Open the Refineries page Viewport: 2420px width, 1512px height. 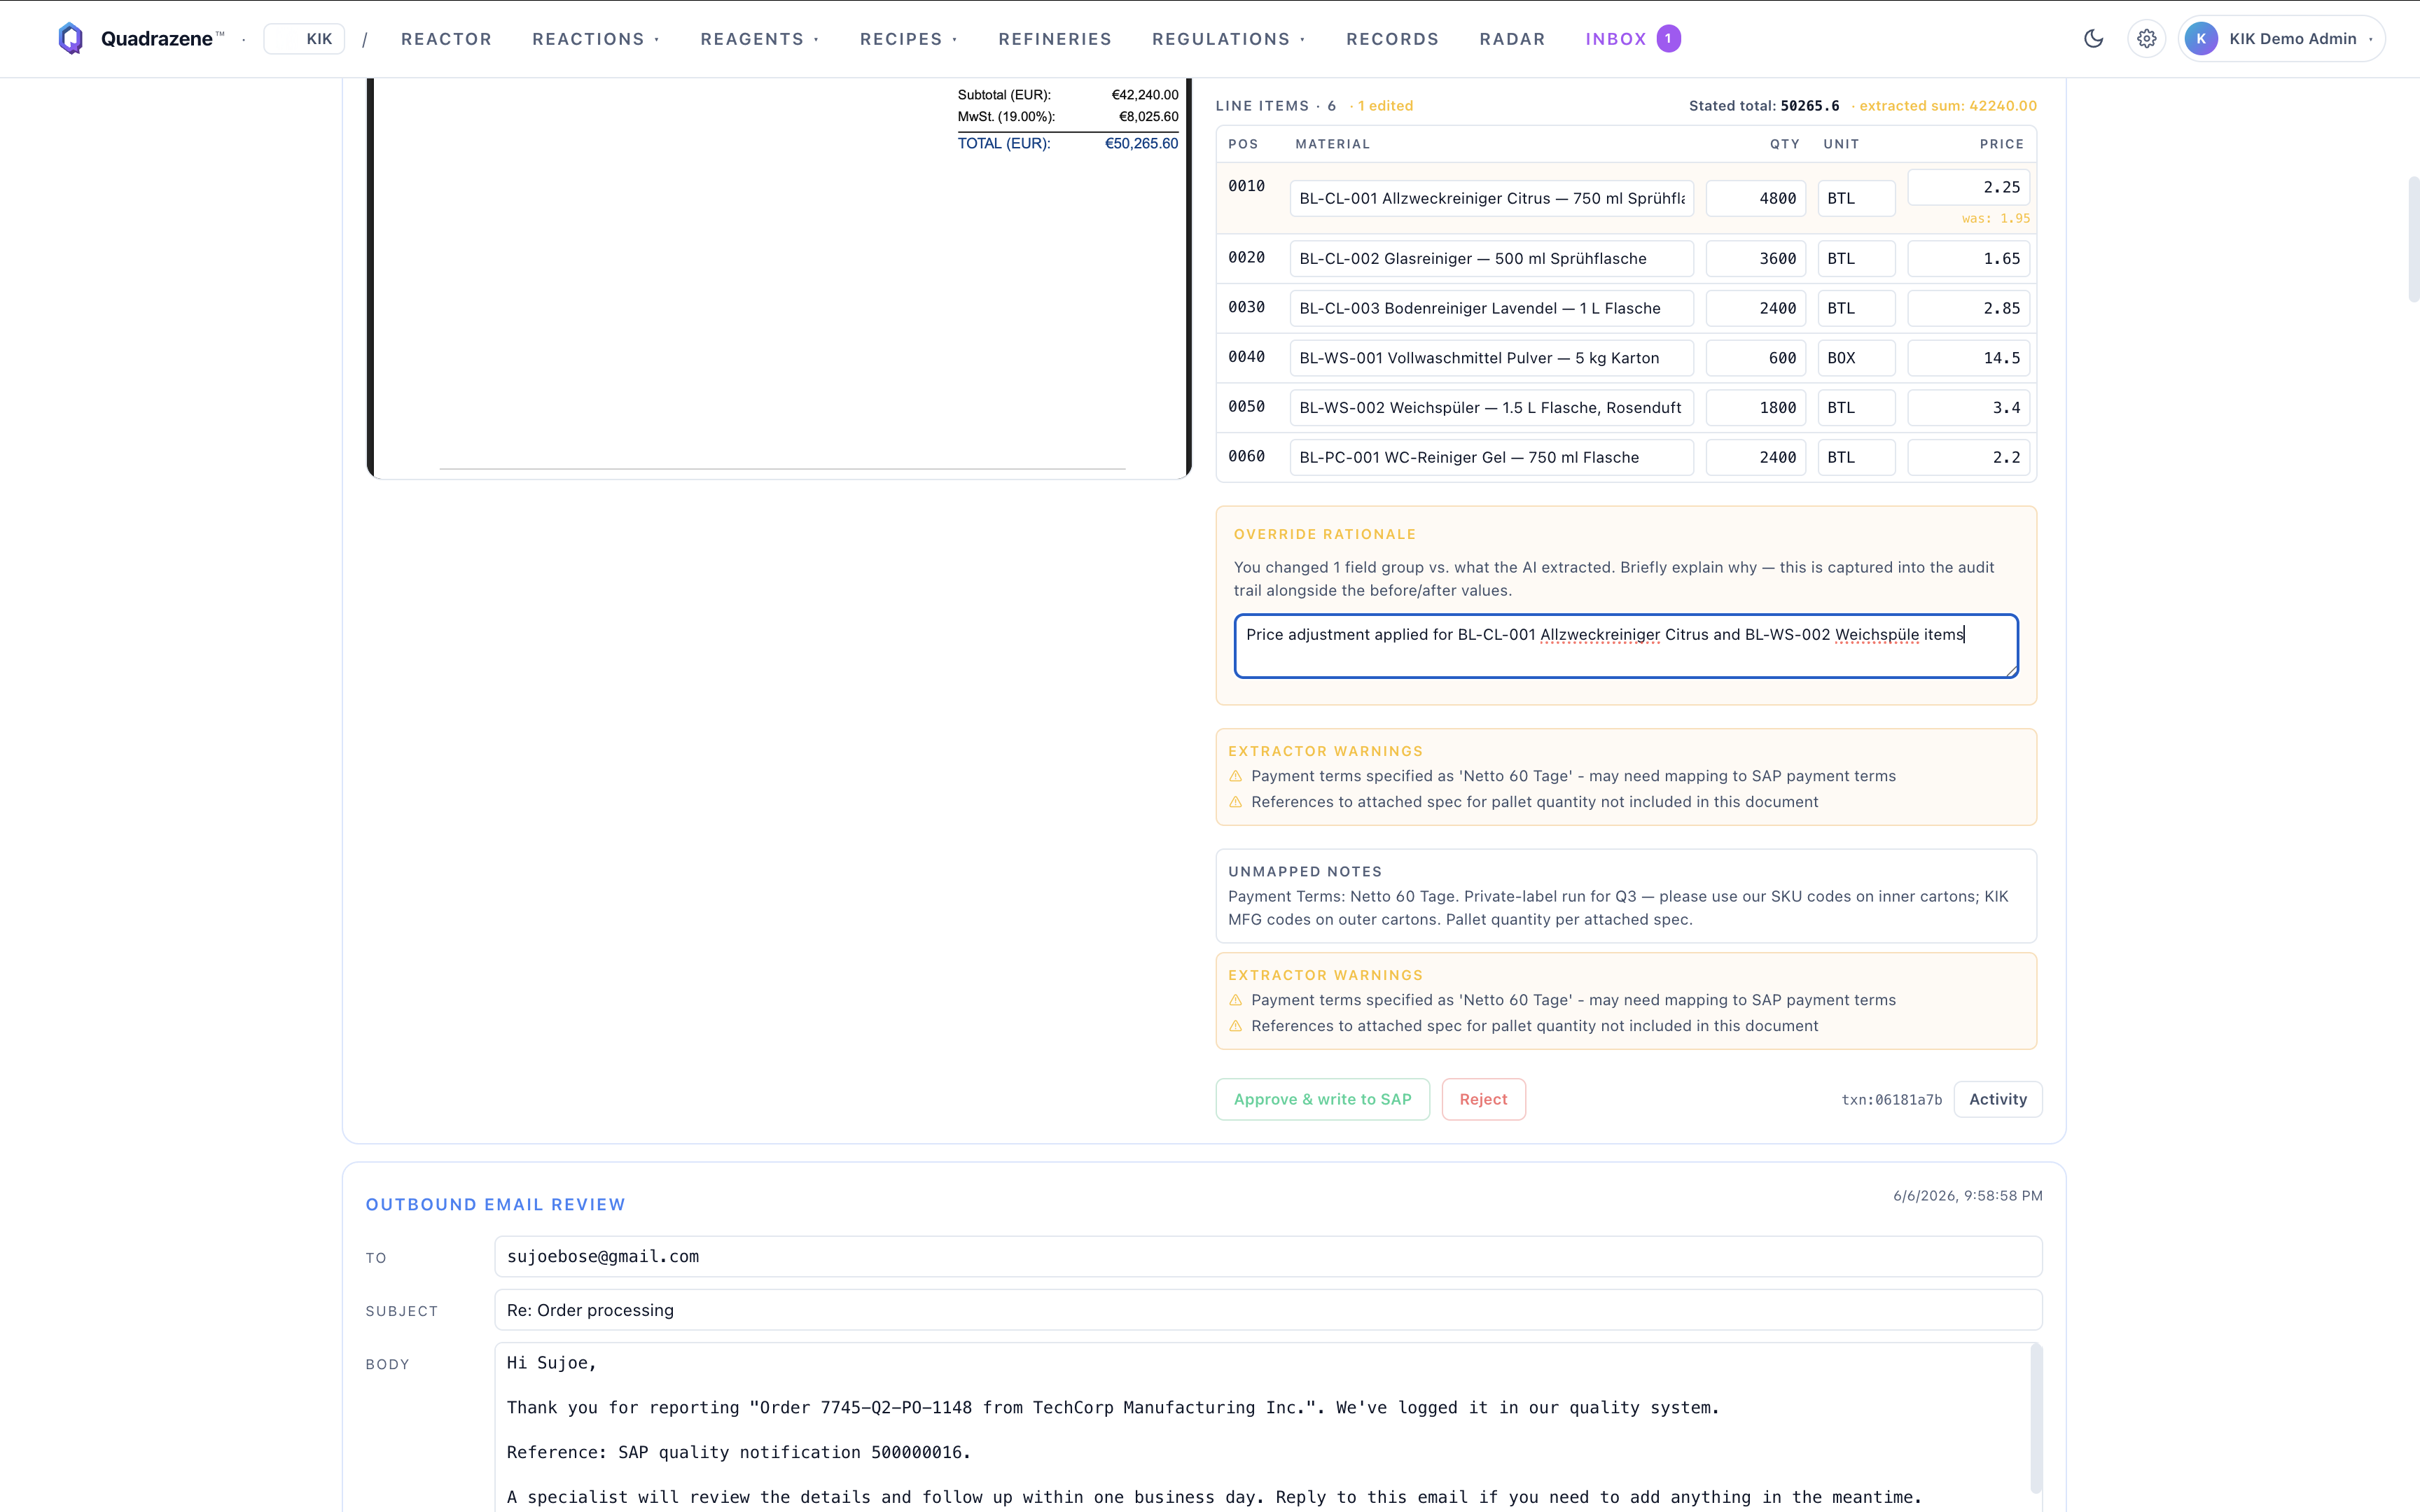coord(1054,39)
